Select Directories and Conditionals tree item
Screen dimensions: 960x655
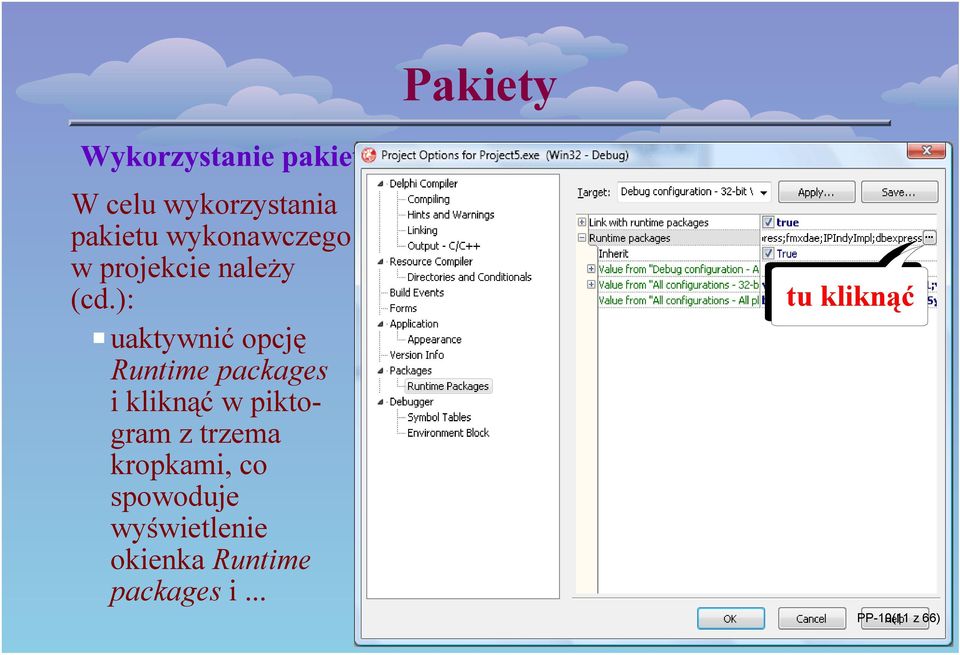[469, 277]
